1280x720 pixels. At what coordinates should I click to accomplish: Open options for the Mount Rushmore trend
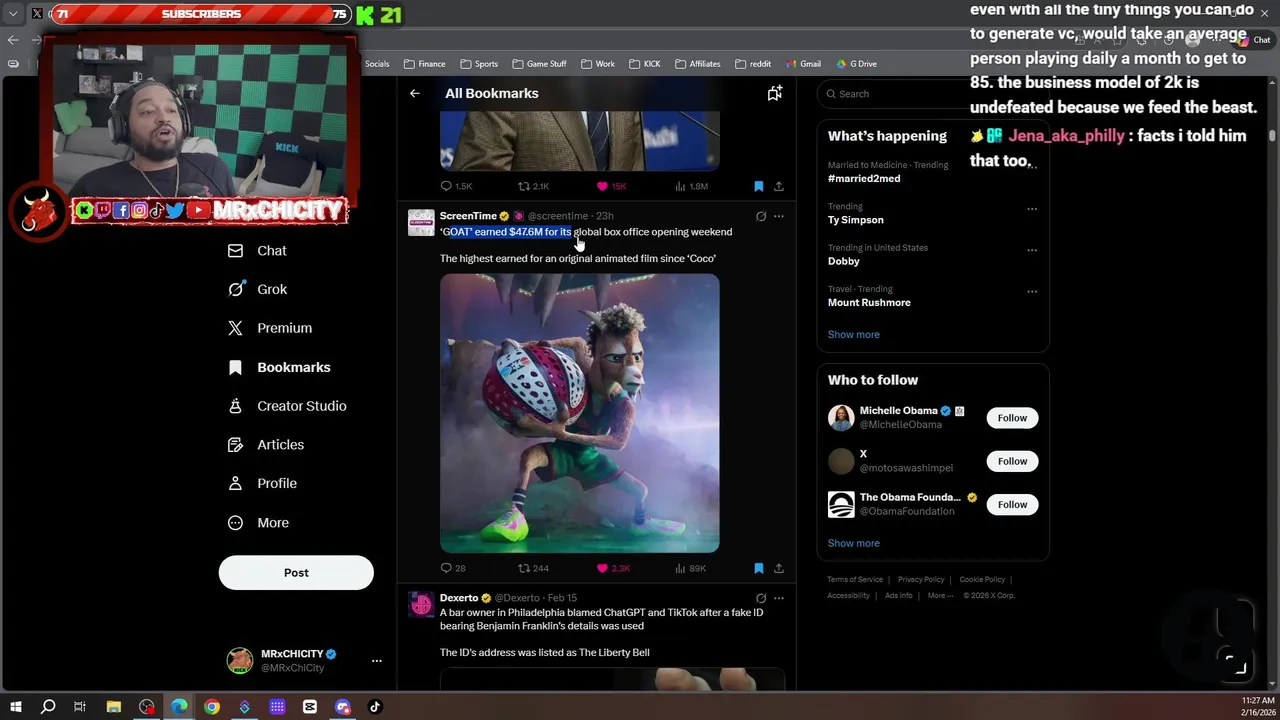coord(1032,292)
